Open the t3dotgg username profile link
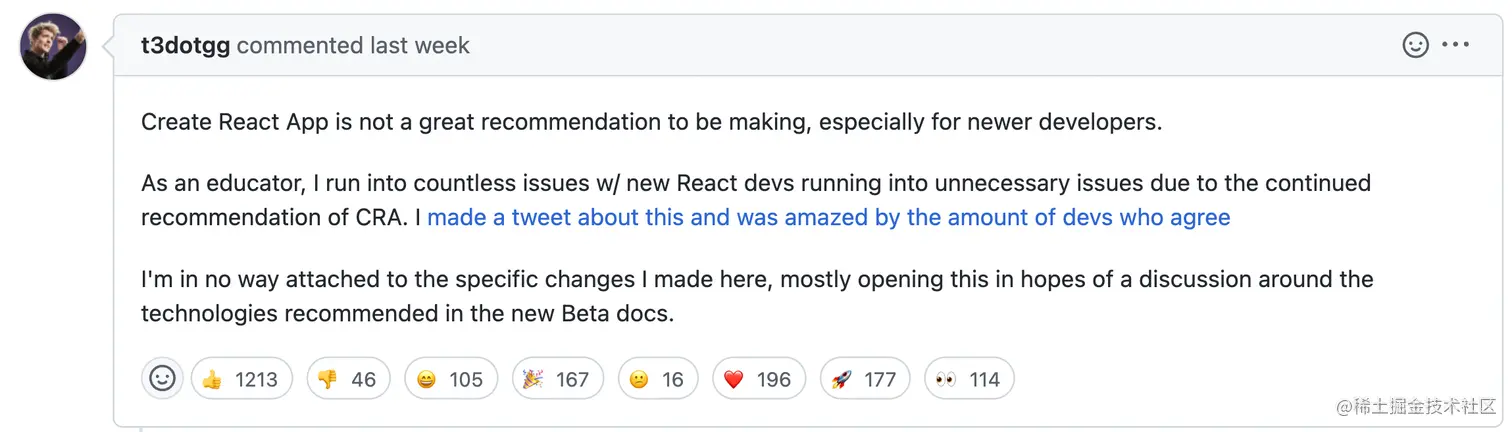This screenshot has width=1512, height=432. (186, 46)
